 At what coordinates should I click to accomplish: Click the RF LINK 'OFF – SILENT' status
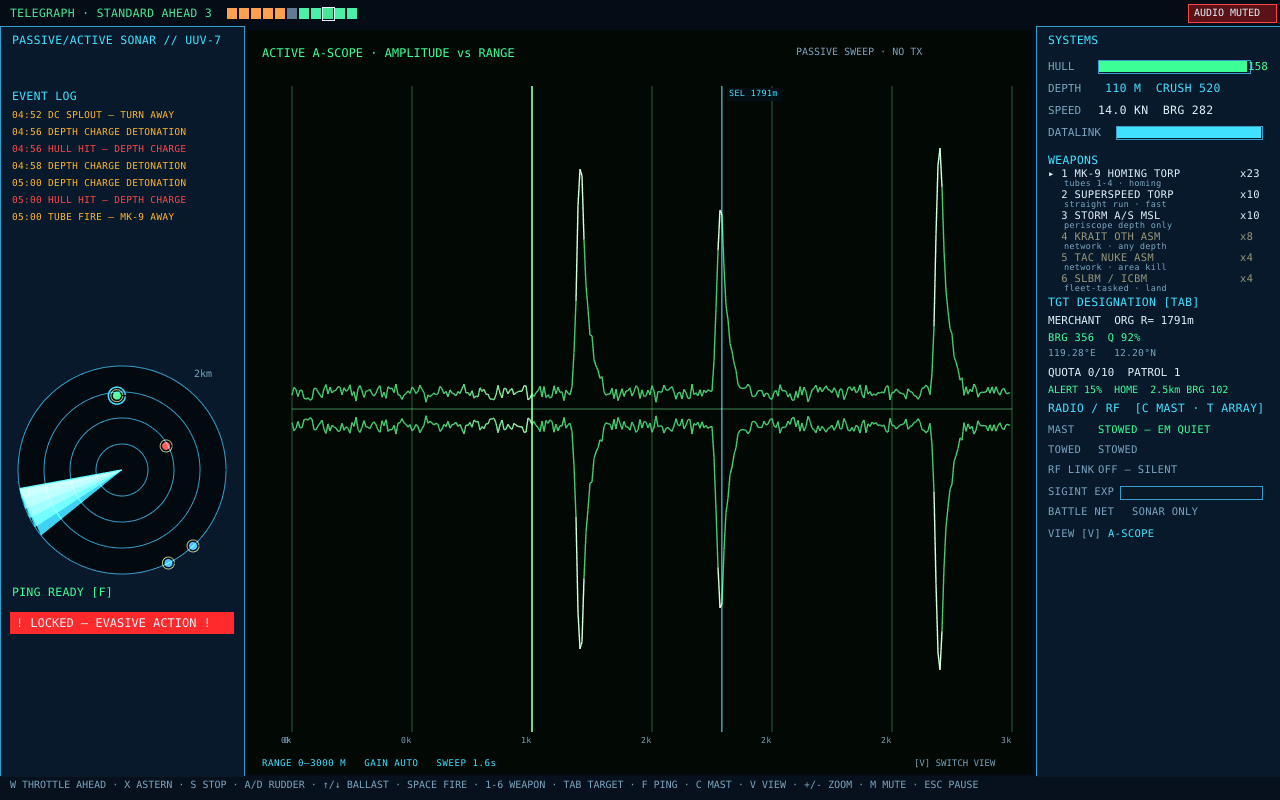[1138, 470]
